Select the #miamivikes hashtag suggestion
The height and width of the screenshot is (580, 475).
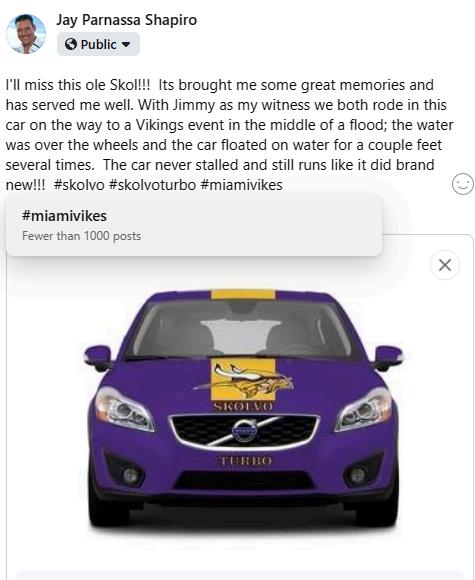[x=194, y=225]
